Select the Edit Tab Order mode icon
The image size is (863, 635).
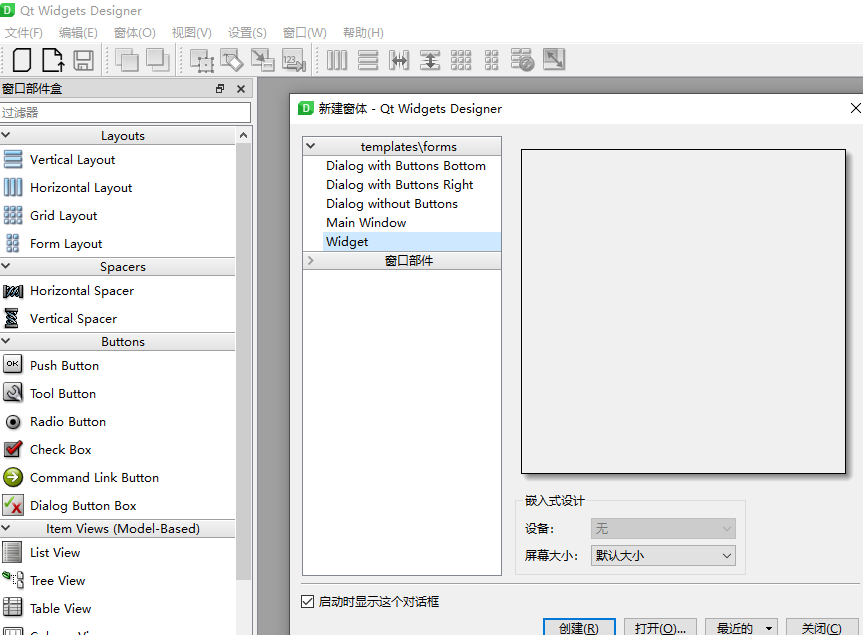point(293,60)
